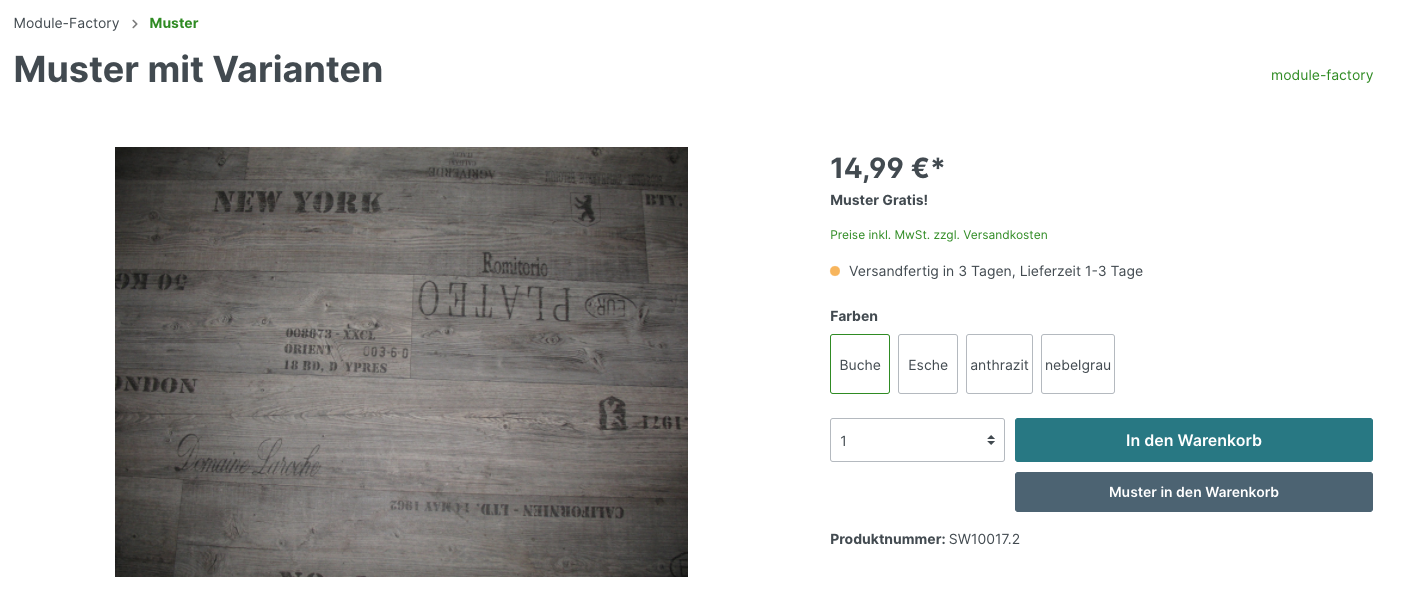The image size is (1414, 608).
Task: Click Muster in den Warenkorb button
Action: [1194, 492]
